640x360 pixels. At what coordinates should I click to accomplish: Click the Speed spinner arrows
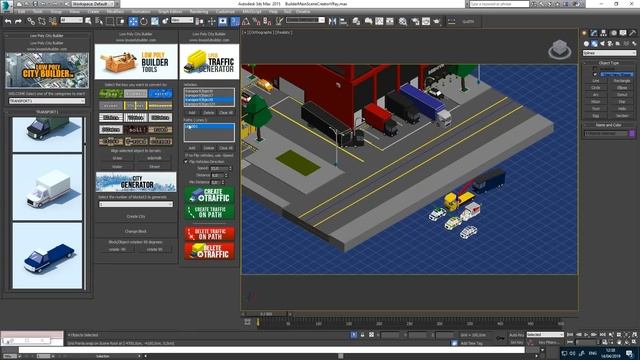click(230, 168)
